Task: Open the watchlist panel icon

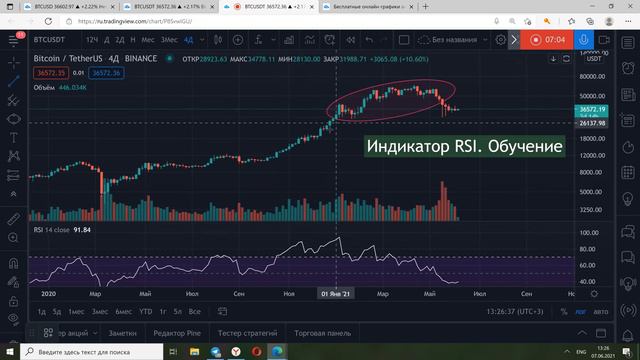Action: tap(628, 42)
